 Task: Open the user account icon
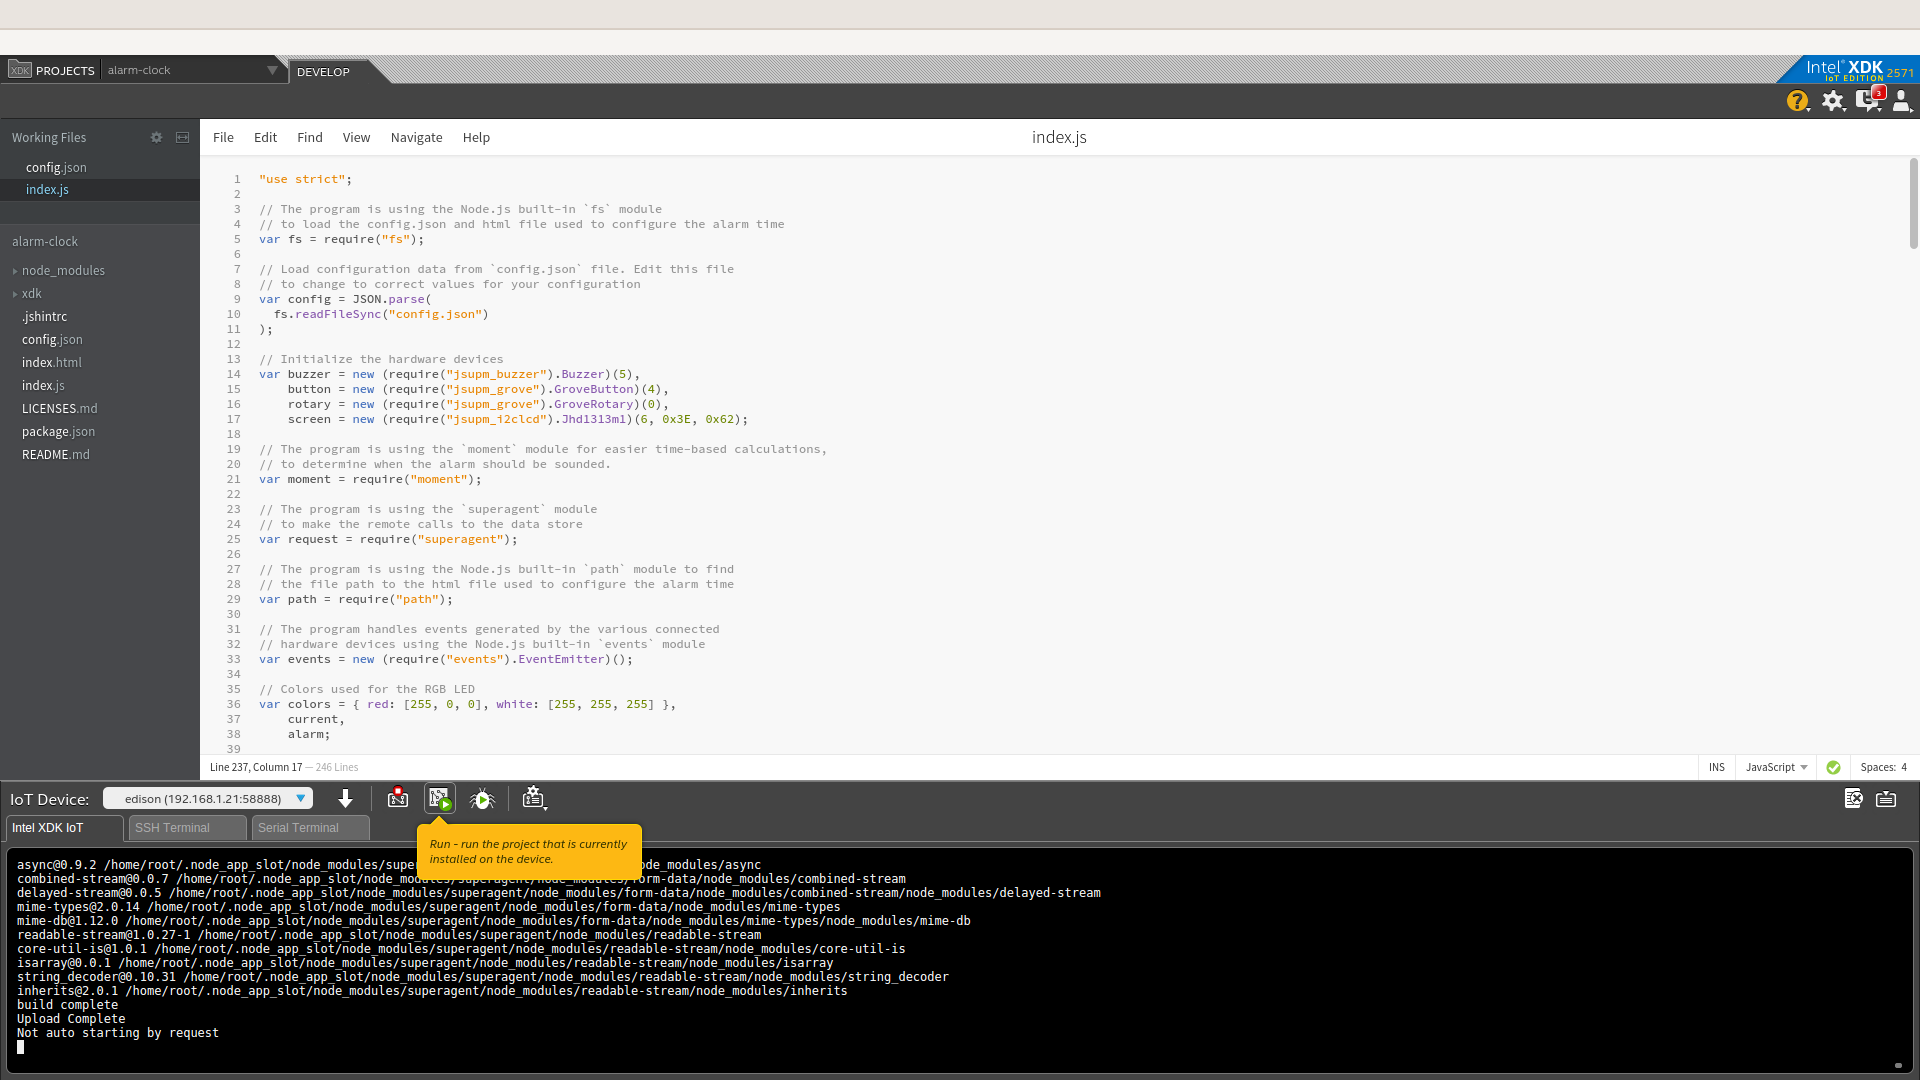[1902, 101]
